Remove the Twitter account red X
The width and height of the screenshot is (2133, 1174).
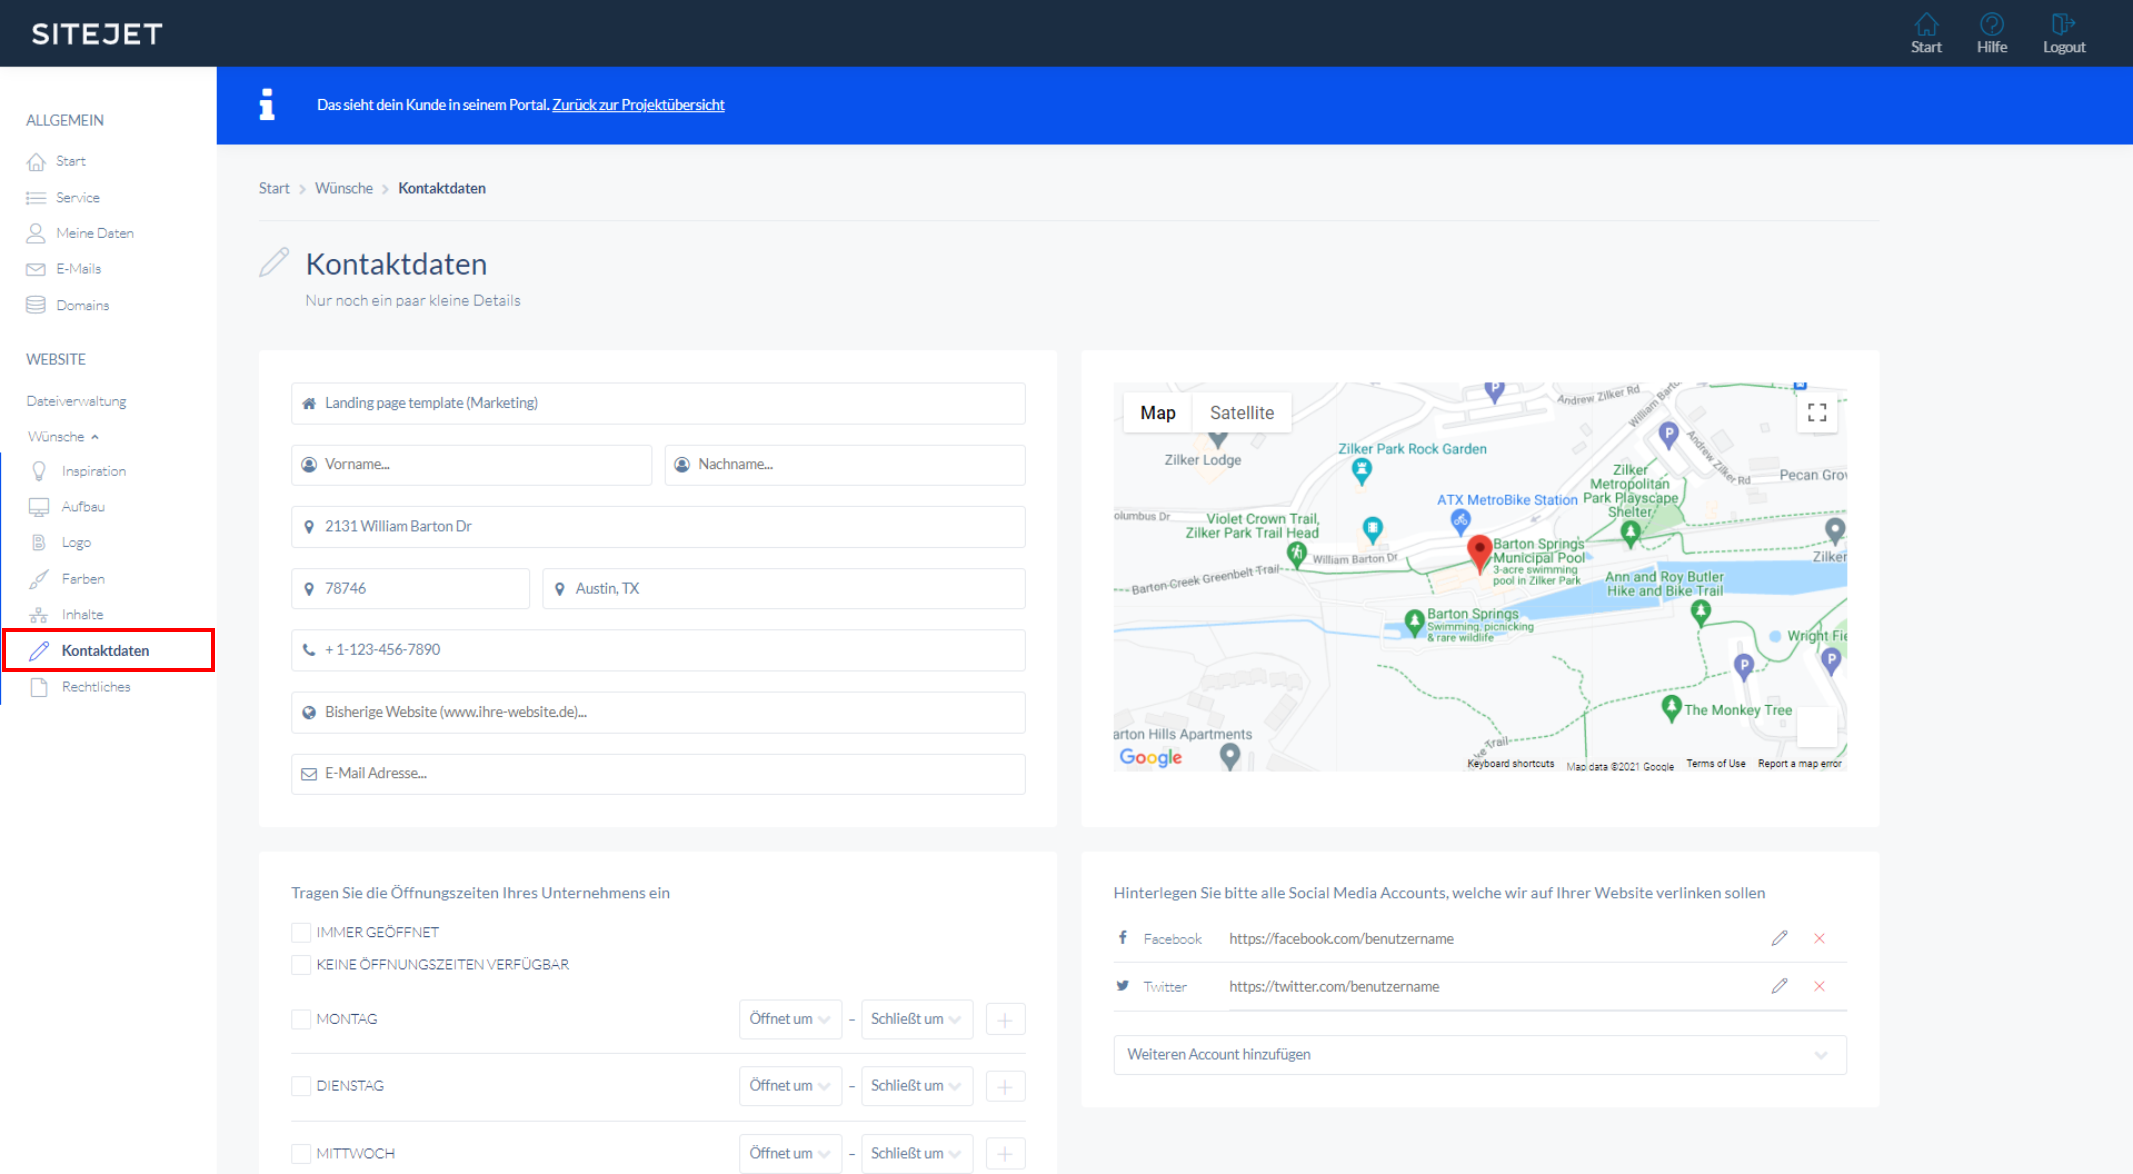tap(1819, 986)
